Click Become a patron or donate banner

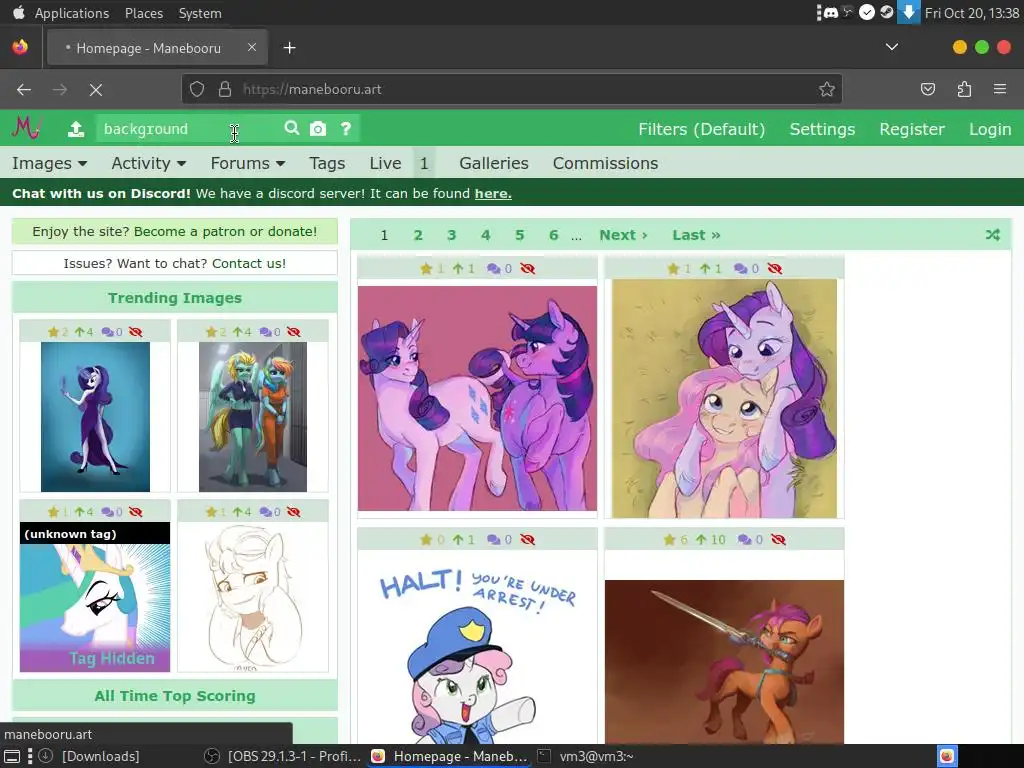[174, 231]
